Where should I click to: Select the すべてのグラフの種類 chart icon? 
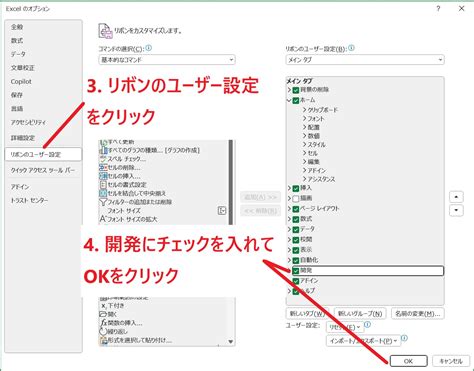(x=103, y=151)
